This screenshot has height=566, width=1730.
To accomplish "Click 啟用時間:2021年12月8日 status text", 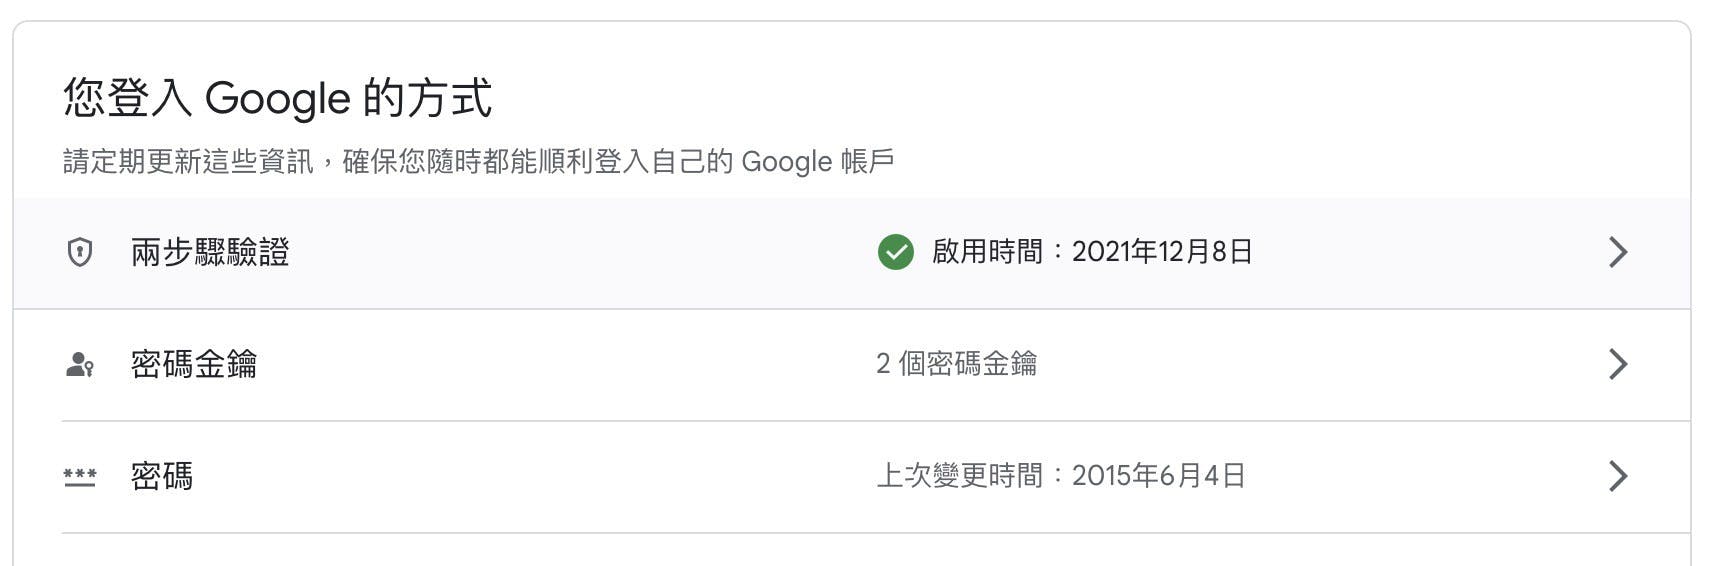I will (x=1092, y=252).
